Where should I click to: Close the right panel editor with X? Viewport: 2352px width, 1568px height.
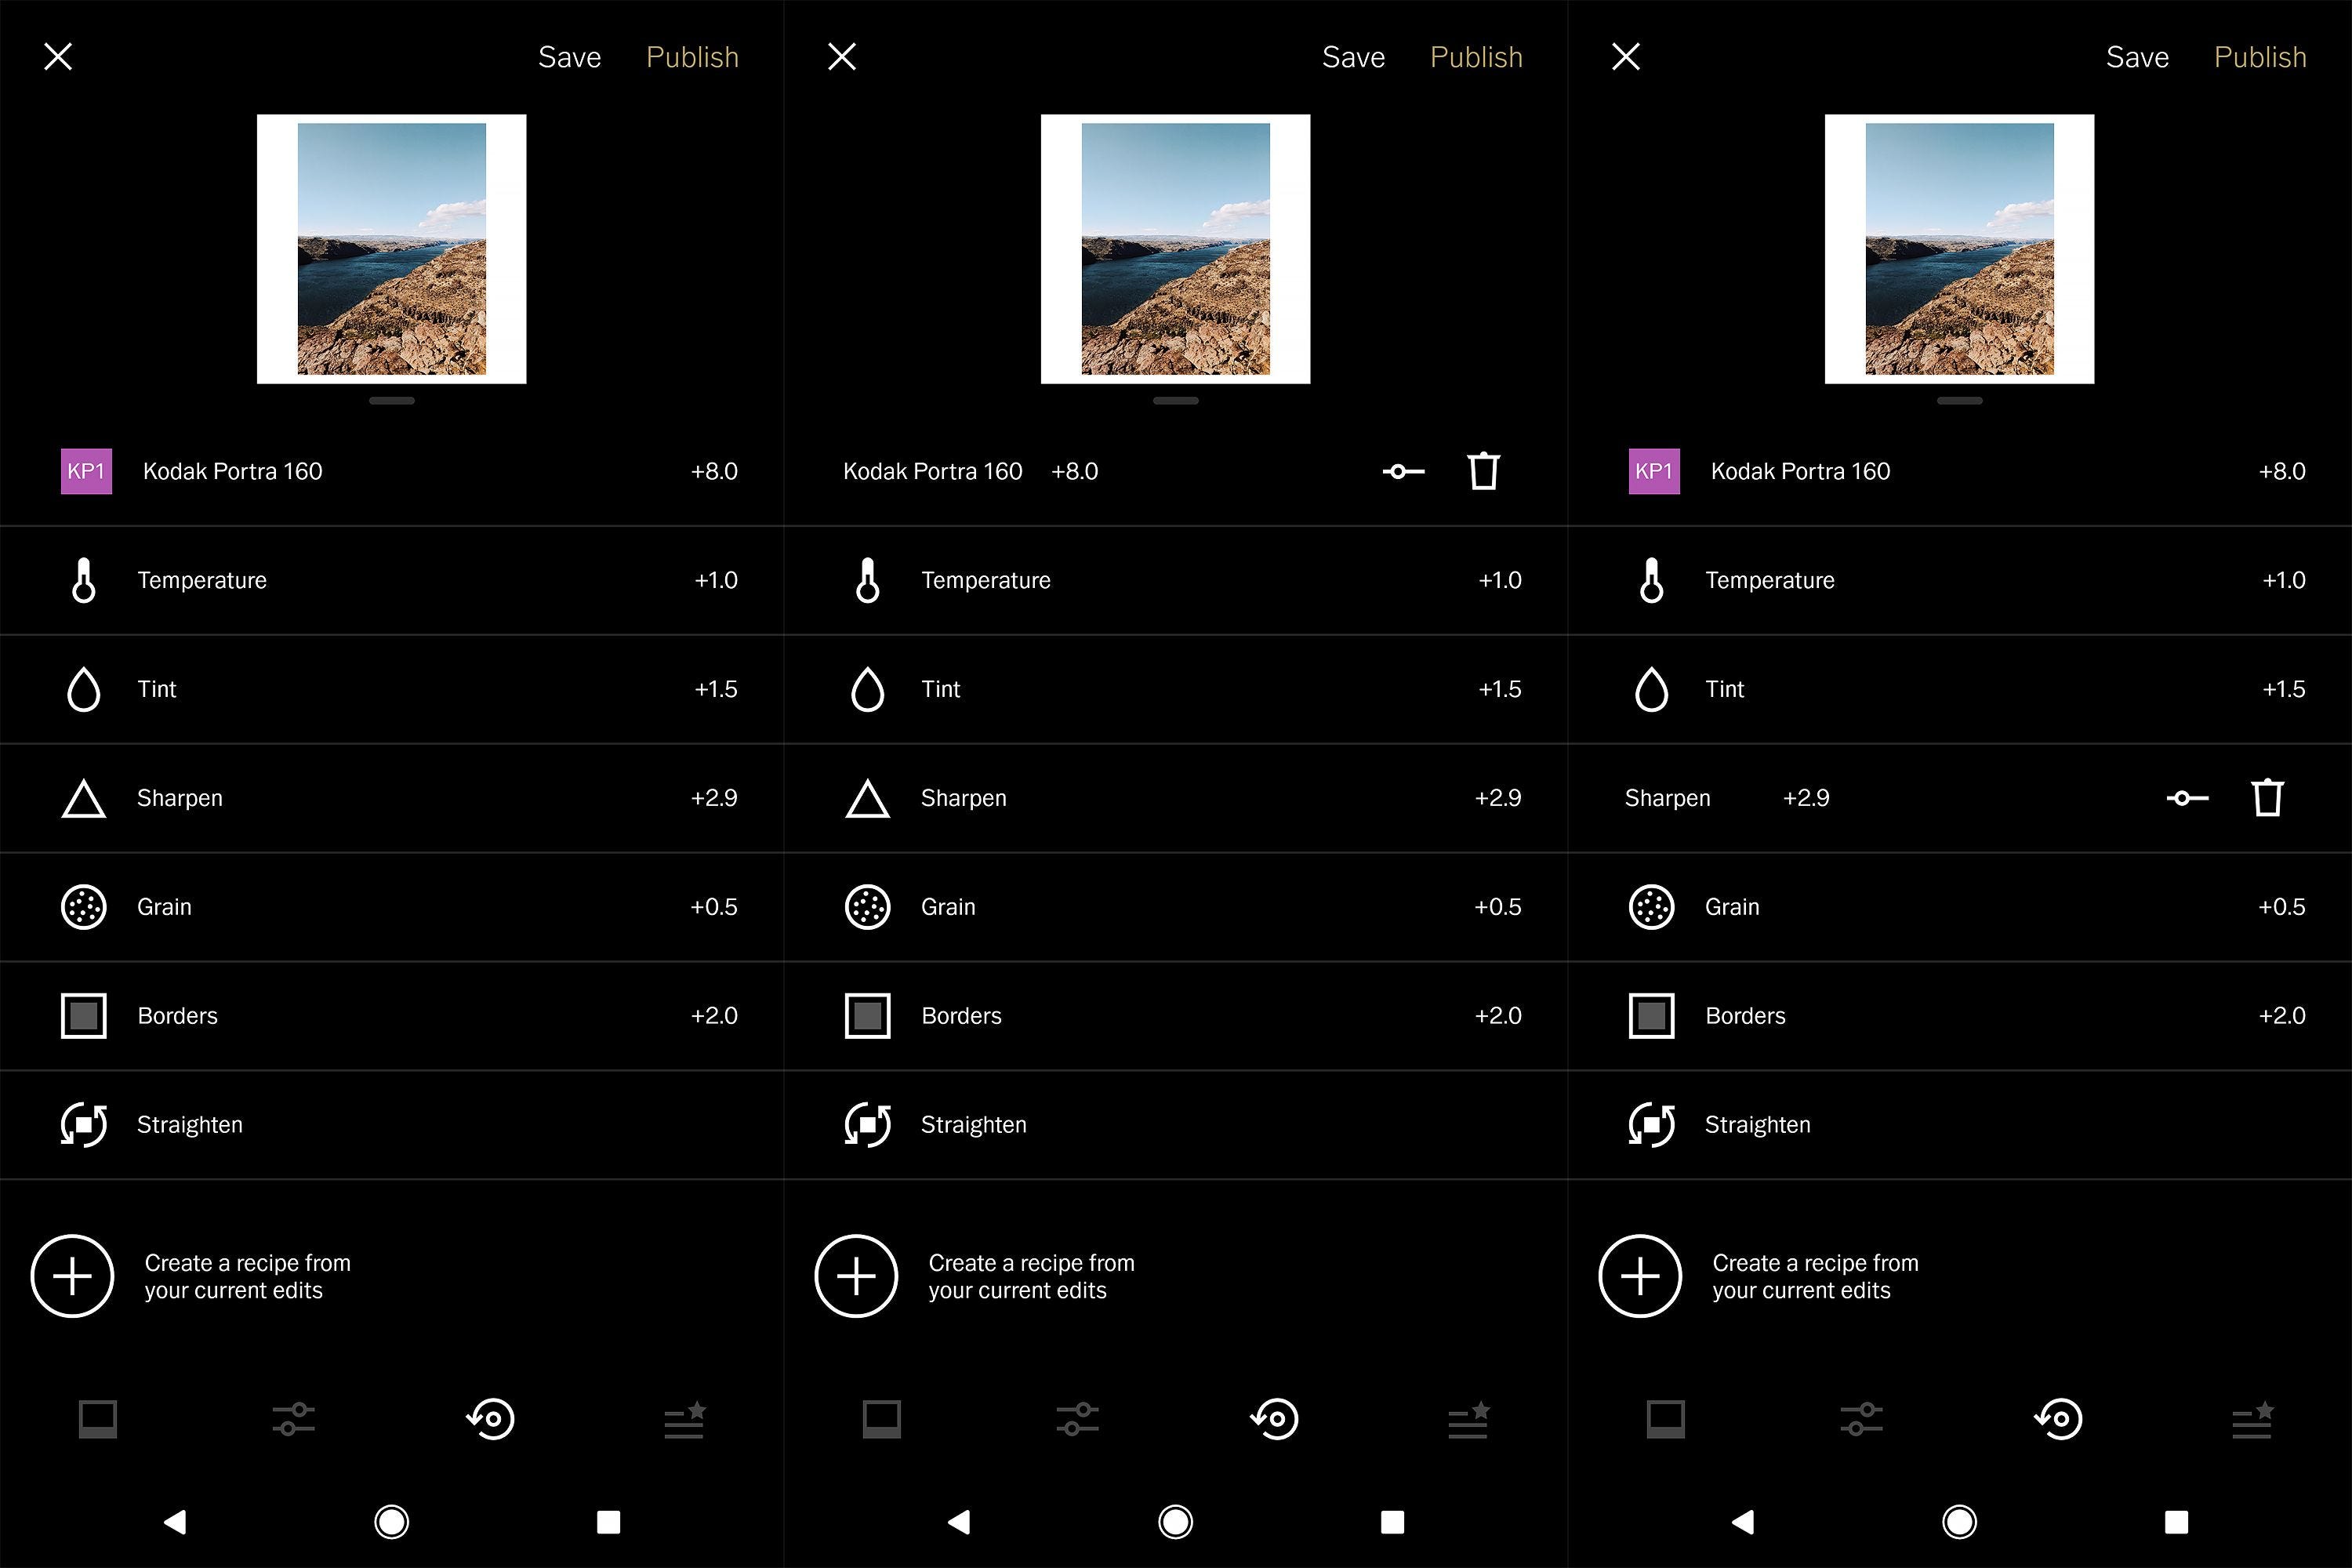pyautogui.click(x=1626, y=57)
